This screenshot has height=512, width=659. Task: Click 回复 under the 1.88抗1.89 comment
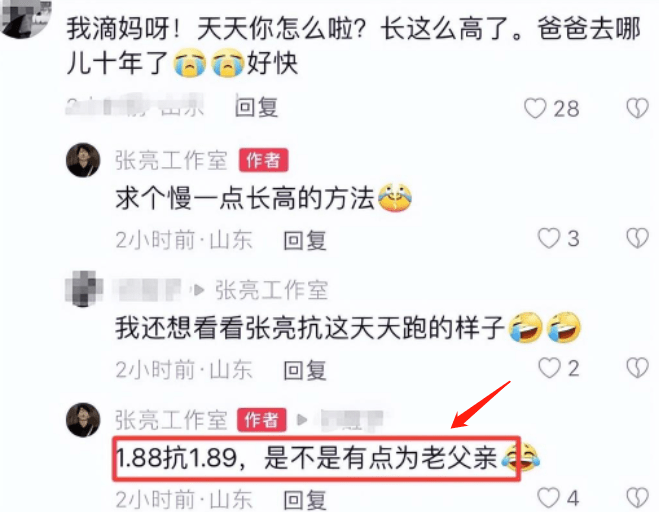tap(305, 500)
